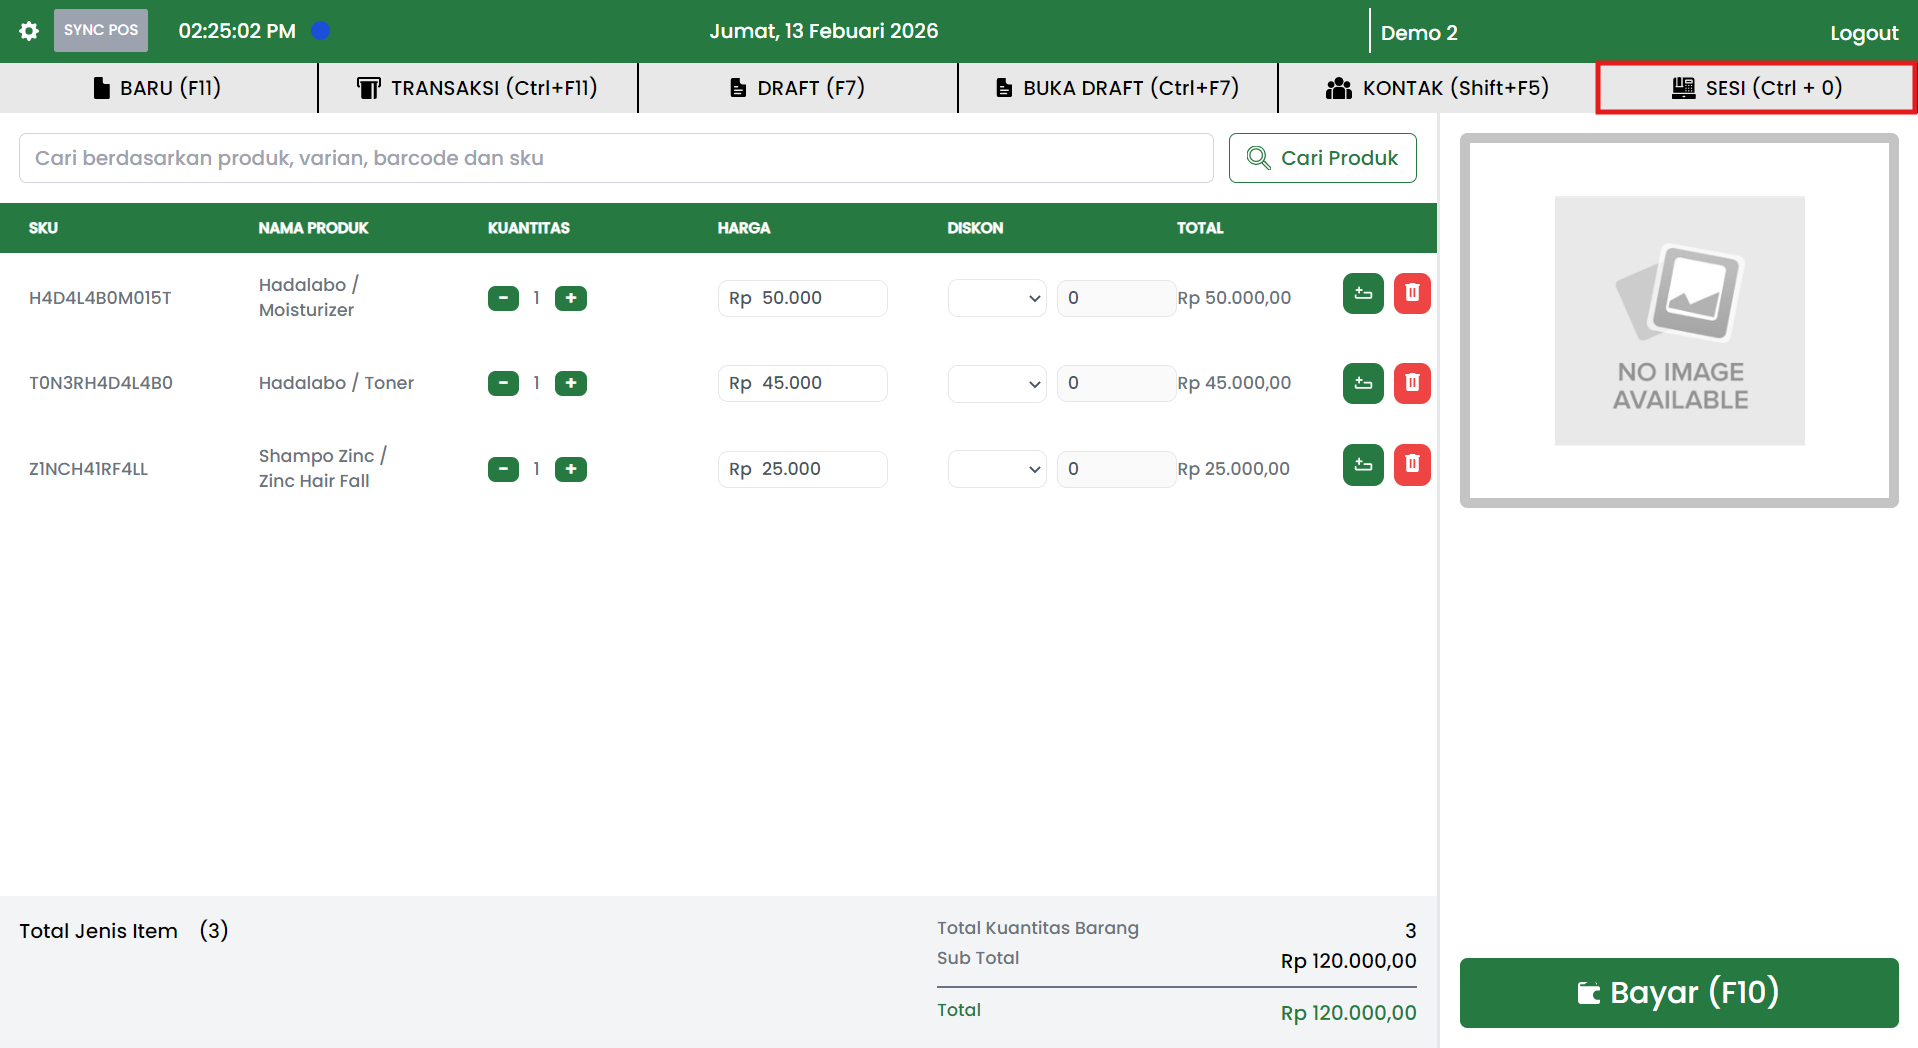Delete the Hadalabo Moisturizer row

pos(1411,294)
